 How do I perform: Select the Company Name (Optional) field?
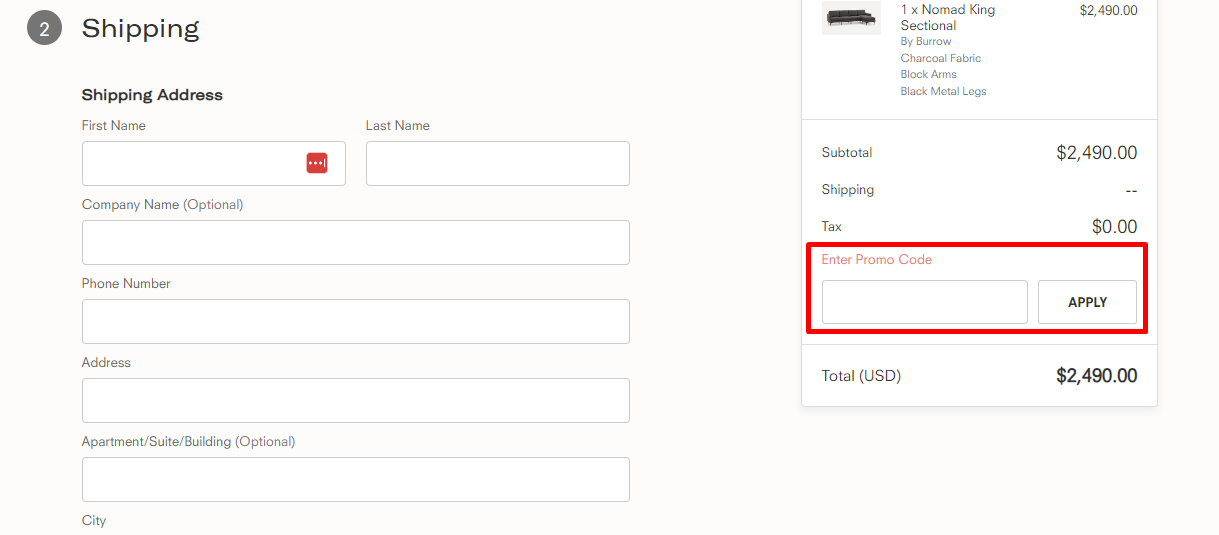356,242
